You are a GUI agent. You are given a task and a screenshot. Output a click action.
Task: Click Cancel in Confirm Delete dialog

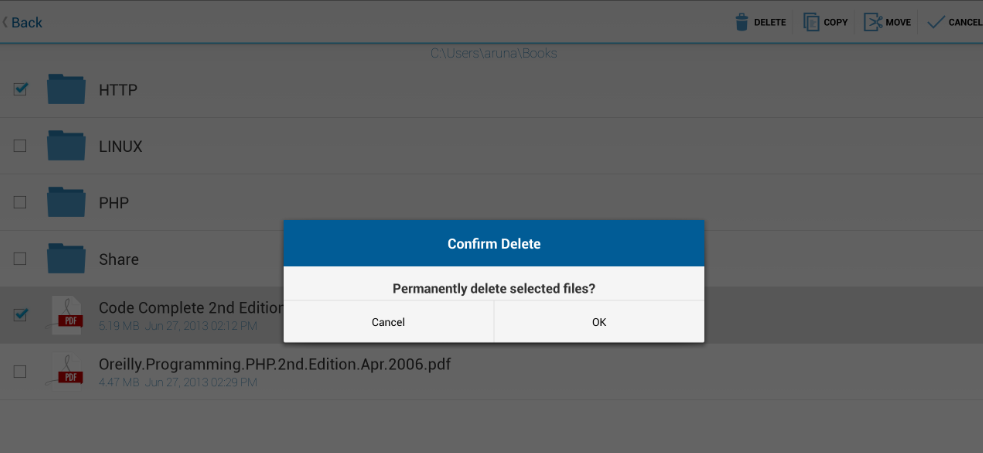[x=389, y=322]
